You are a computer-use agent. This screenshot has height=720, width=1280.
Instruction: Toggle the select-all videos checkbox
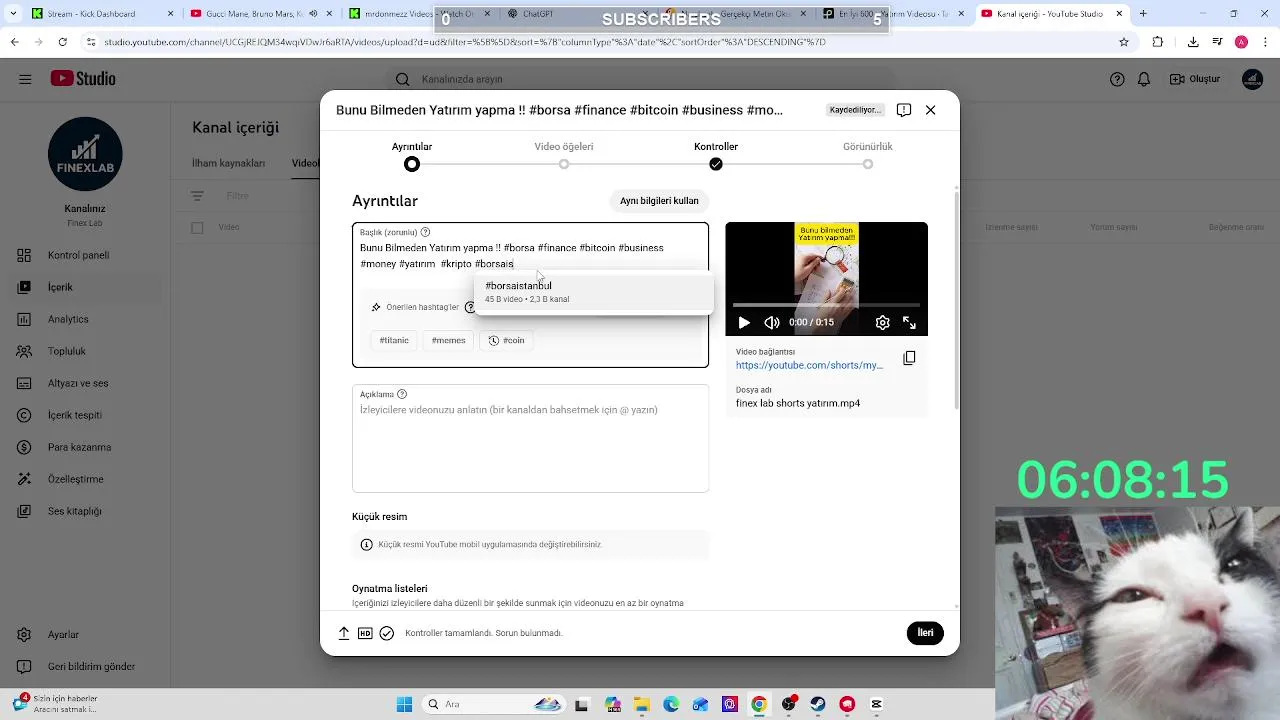[197, 227]
